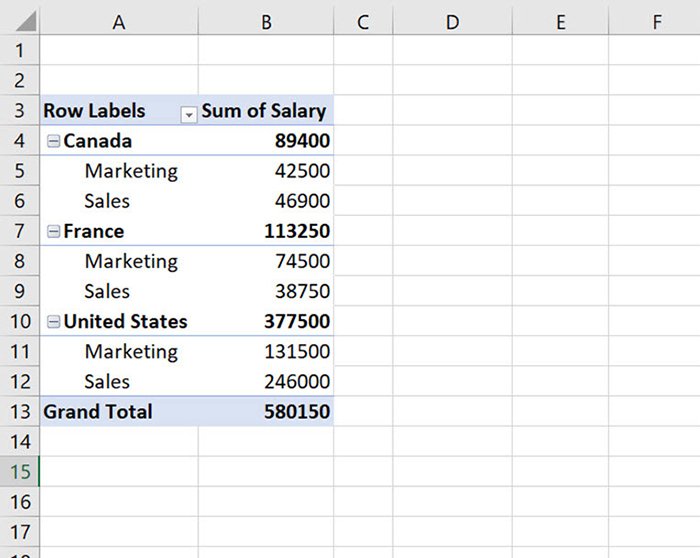Select United States Sales value 246000
Image resolution: width=700 pixels, height=558 pixels.
pos(297,382)
